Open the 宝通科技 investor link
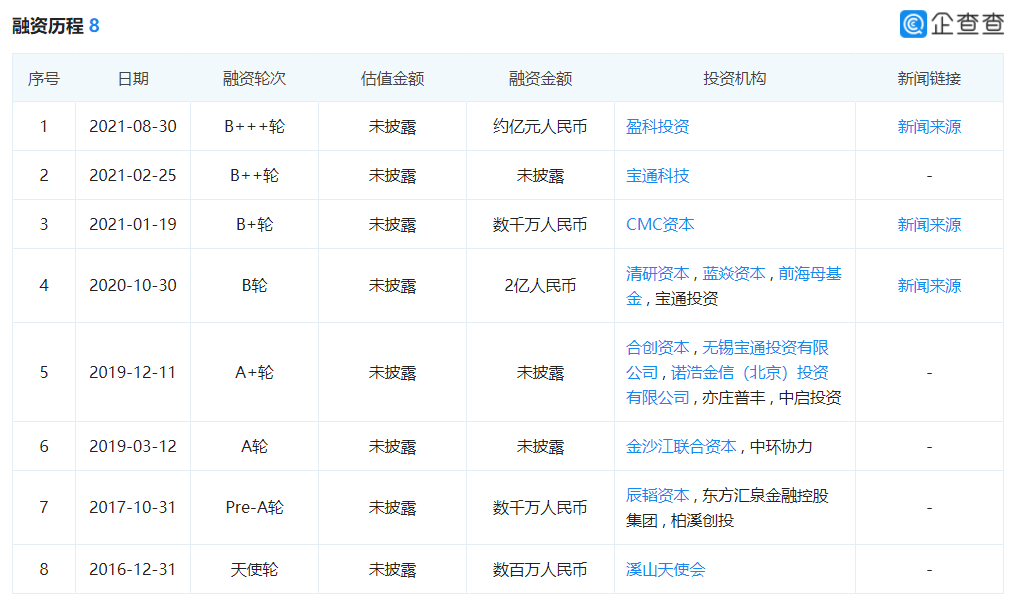 657,176
